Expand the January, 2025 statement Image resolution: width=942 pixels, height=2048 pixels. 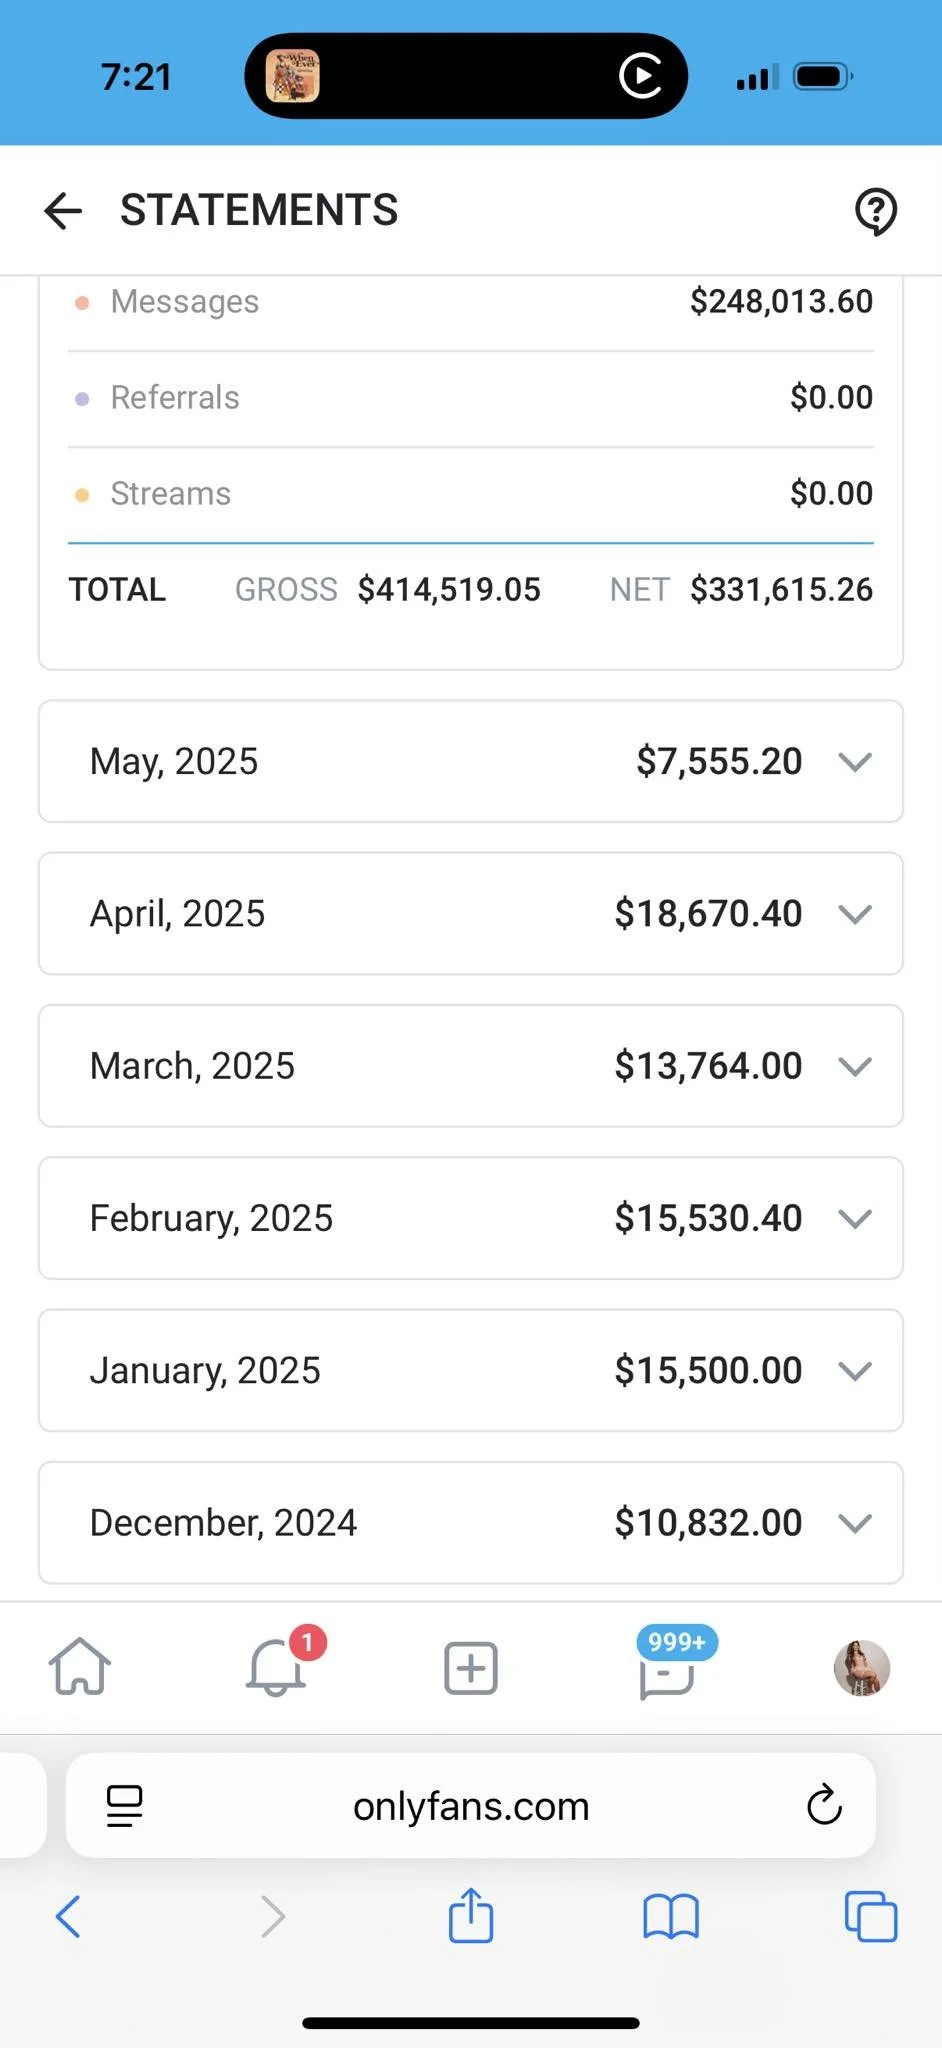(x=855, y=1371)
